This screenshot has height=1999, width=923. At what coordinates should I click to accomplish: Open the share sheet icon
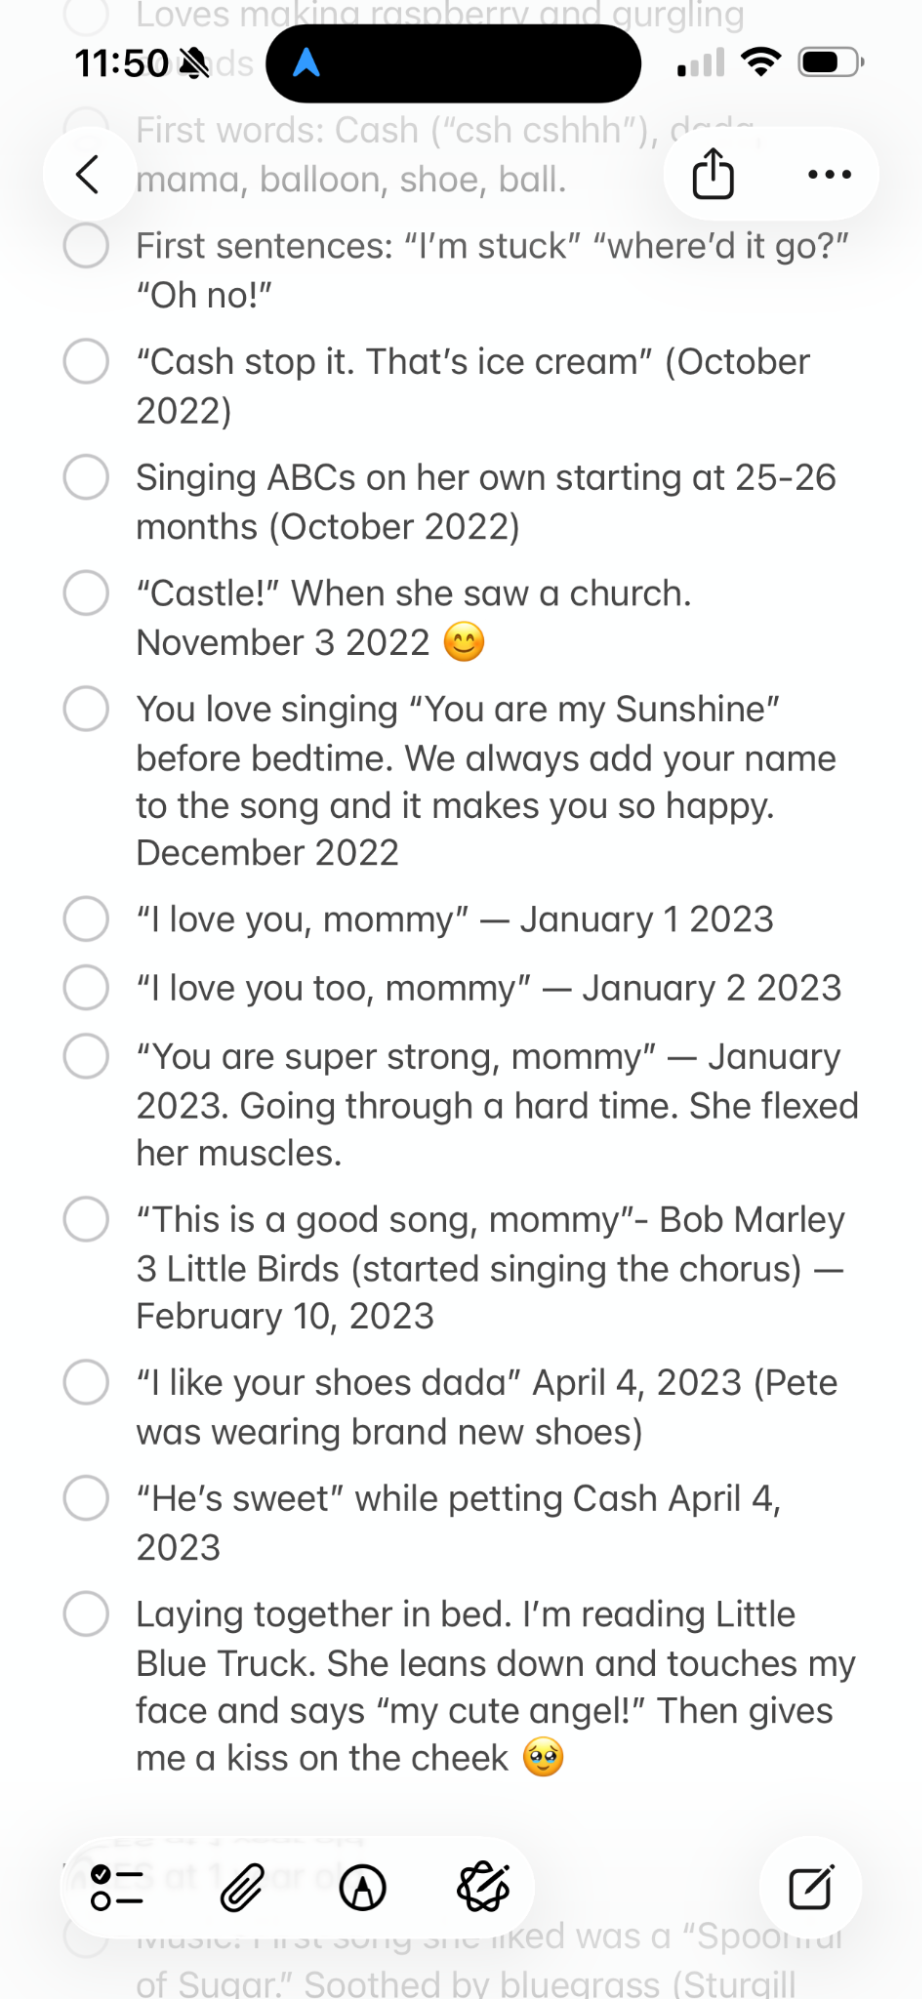(x=713, y=174)
